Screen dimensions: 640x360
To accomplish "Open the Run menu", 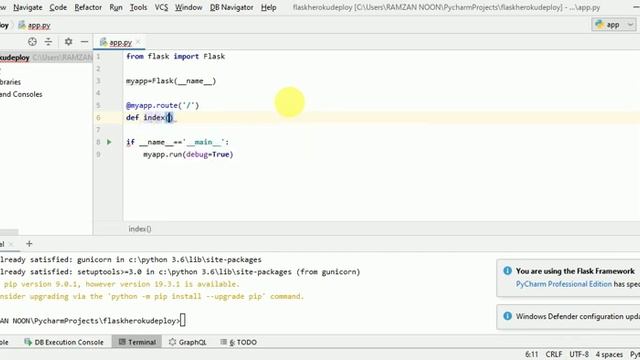I will tap(116, 7).
